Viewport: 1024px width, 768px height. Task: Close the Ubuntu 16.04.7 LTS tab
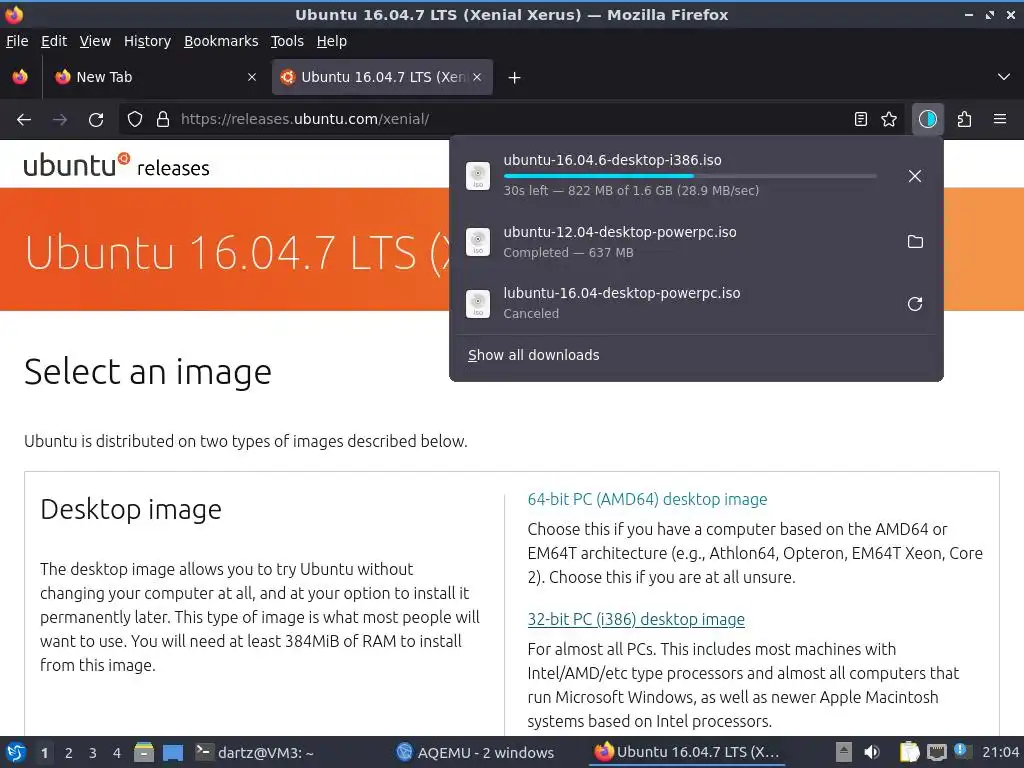(477, 77)
